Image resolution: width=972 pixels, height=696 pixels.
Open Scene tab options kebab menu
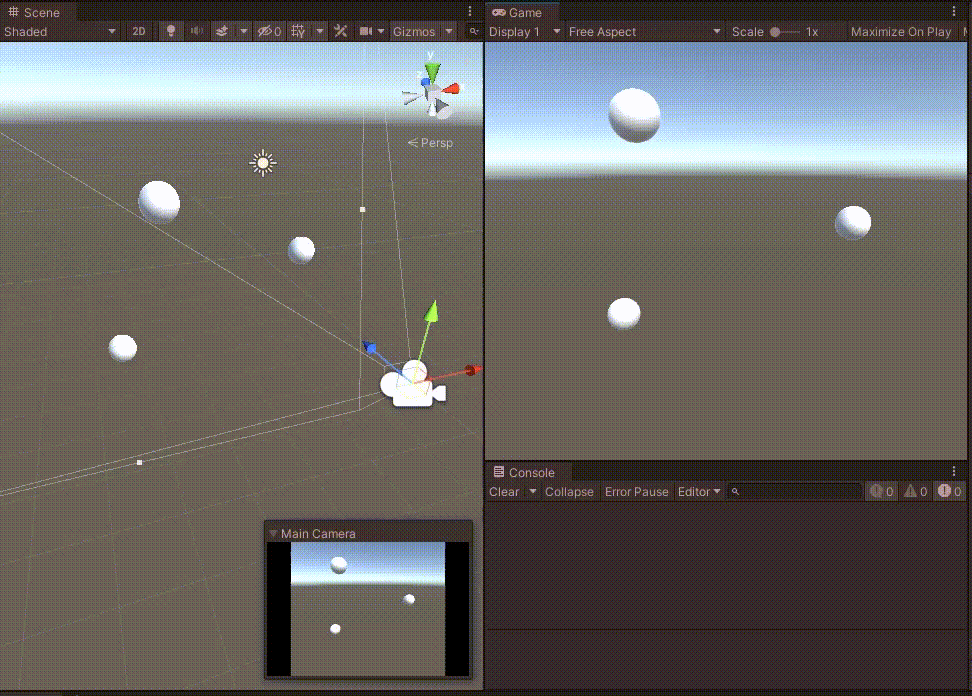pos(470,12)
